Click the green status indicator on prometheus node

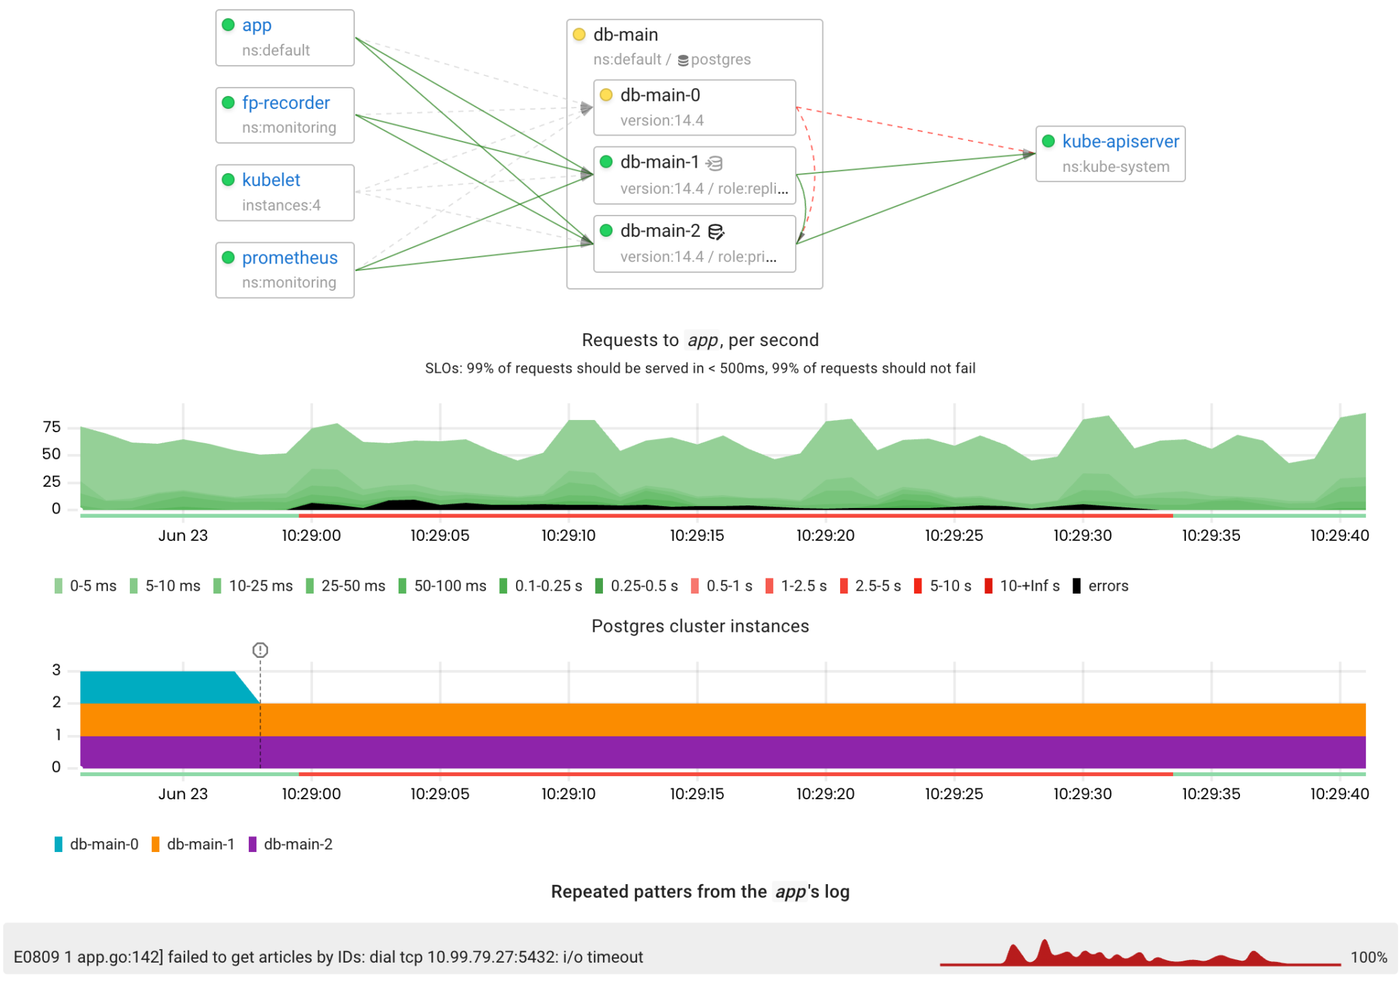tap(227, 257)
